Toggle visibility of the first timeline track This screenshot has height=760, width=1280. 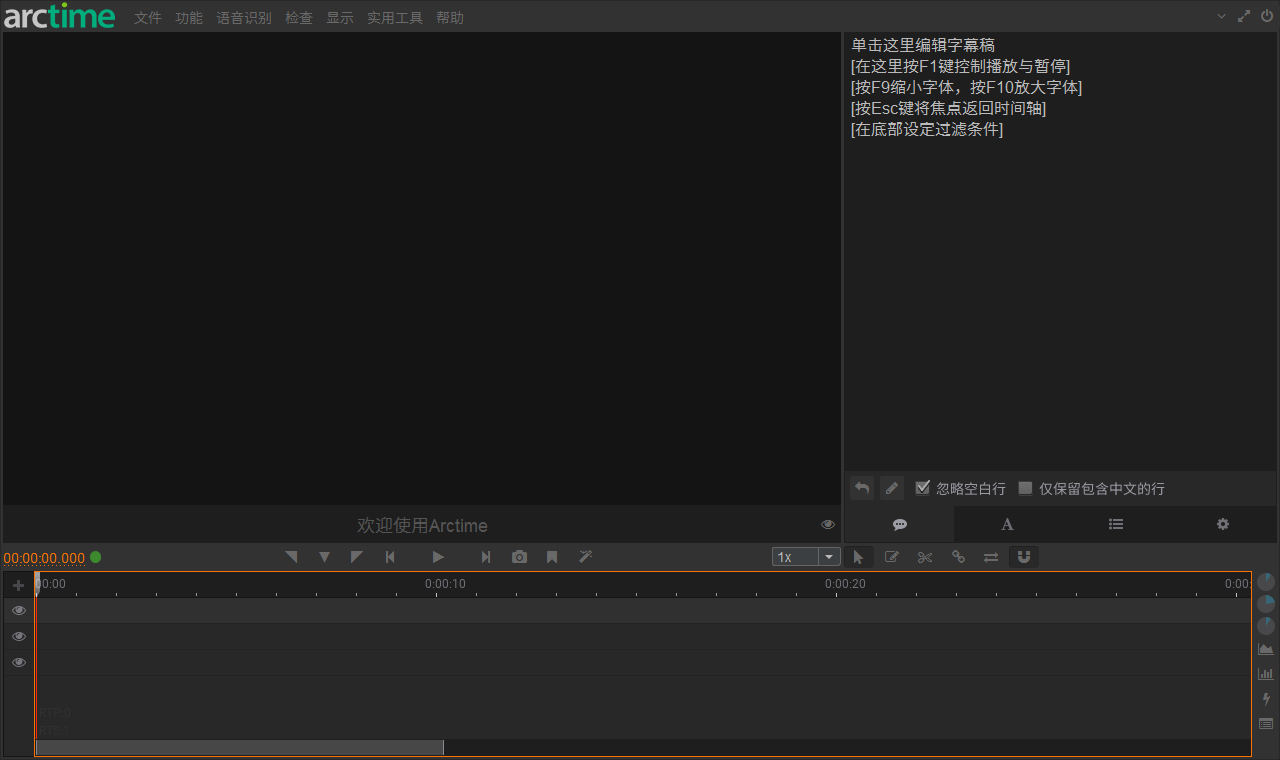click(x=18, y=610)
